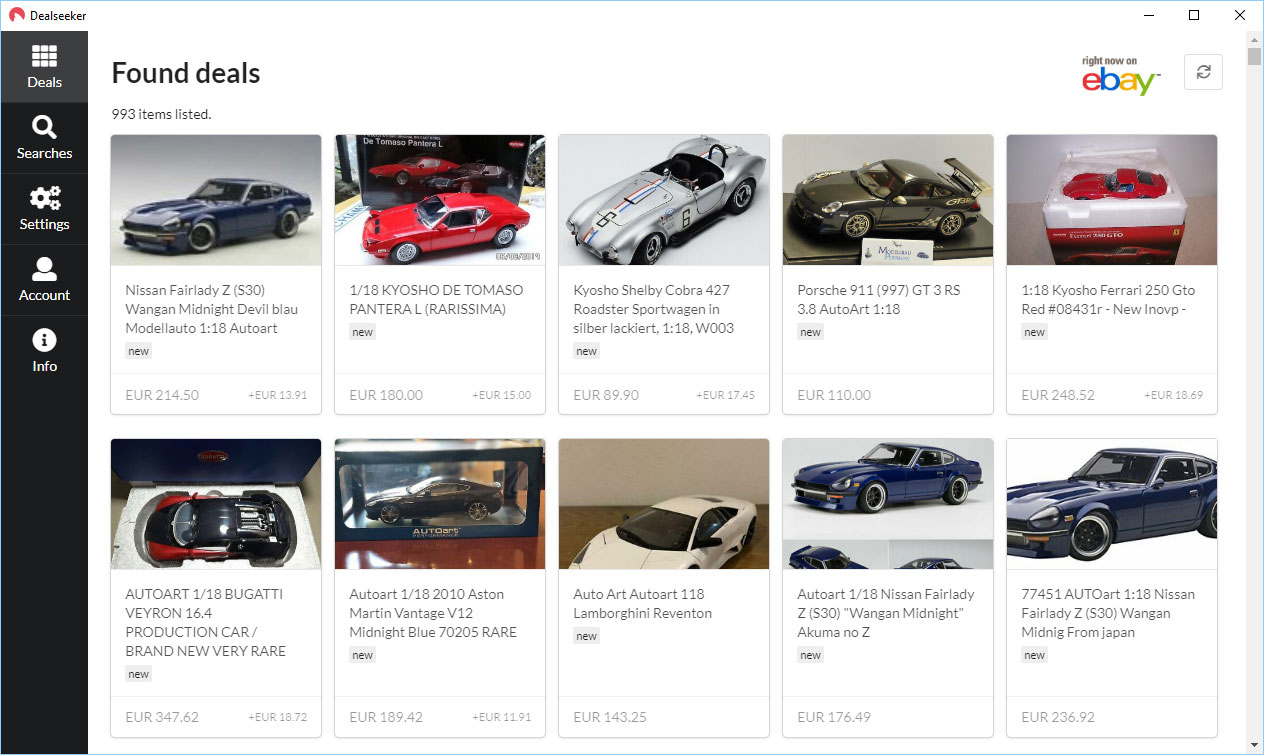Click the EUR 347.62 price

coord(162,717)
